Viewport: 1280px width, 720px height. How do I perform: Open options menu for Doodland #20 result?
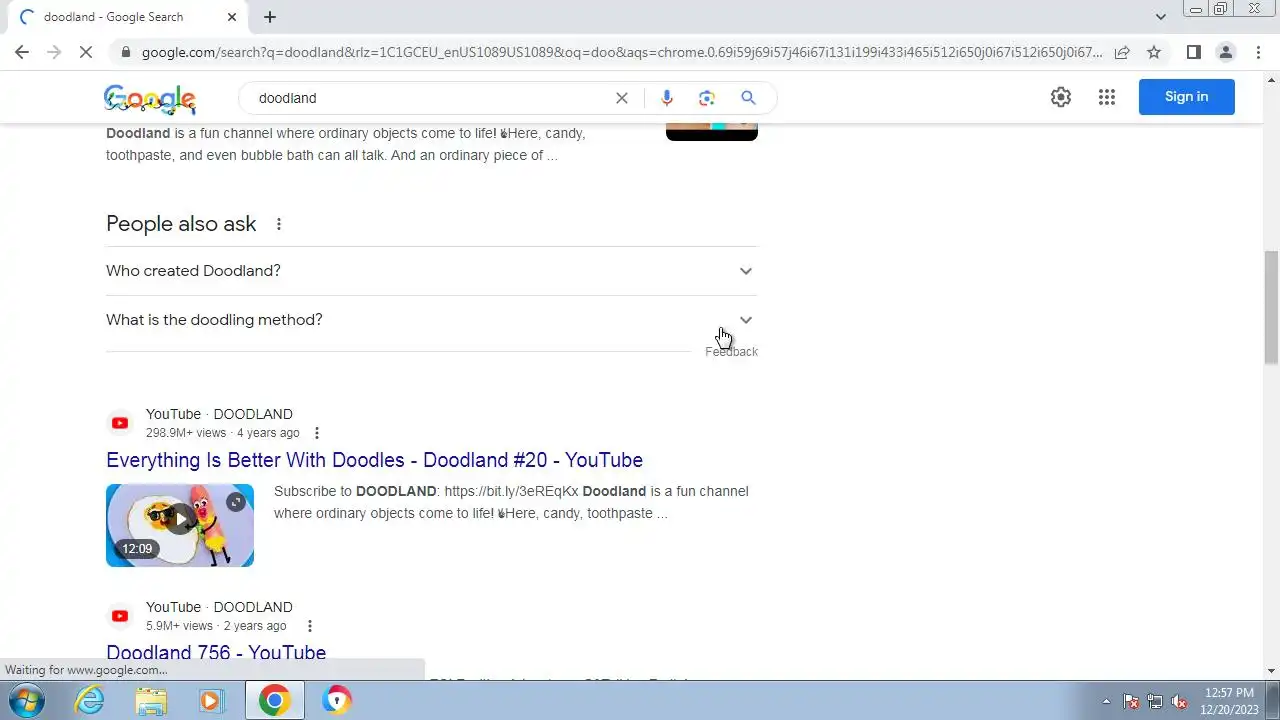point(317,433)
